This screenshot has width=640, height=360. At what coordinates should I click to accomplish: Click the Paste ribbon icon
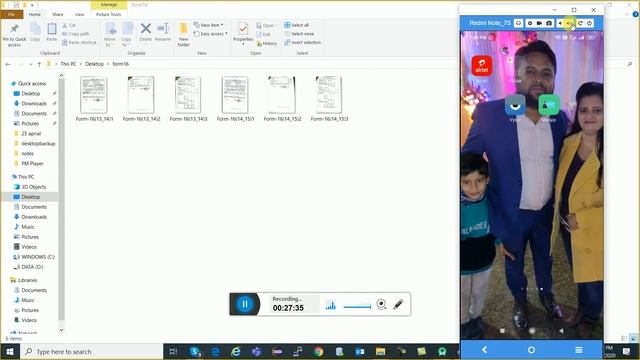51,32
